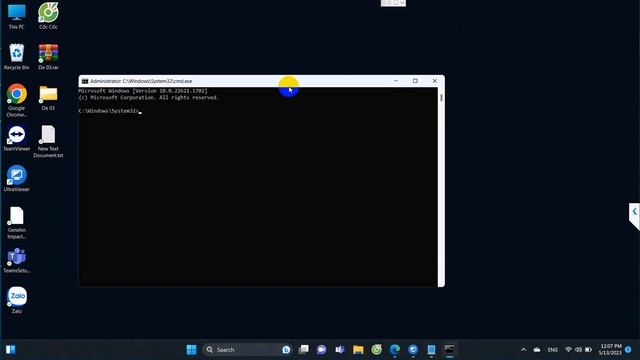Open Microsoft Edge on taskbar
Screen dimensions: 640x360
pos(395,350)
